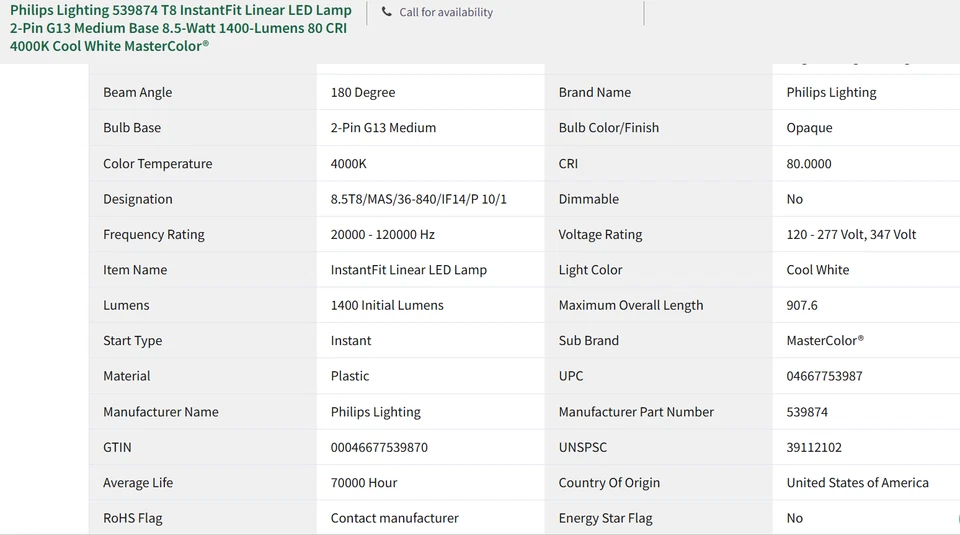The image size is (960, 535).
Task: Select the Contact manufacturer value
Action: tap(394, 518)
